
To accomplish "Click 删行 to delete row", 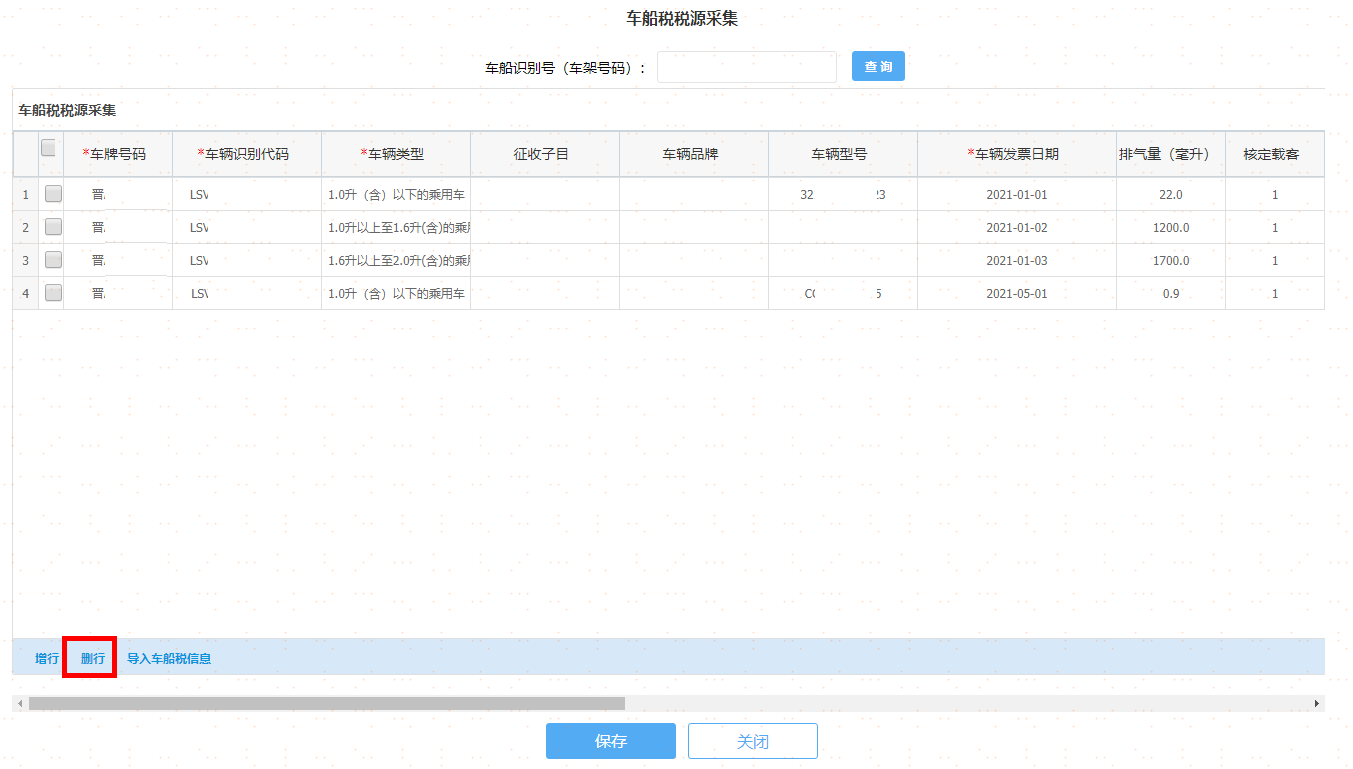I will pyautogui.click(x=92, y=658).
